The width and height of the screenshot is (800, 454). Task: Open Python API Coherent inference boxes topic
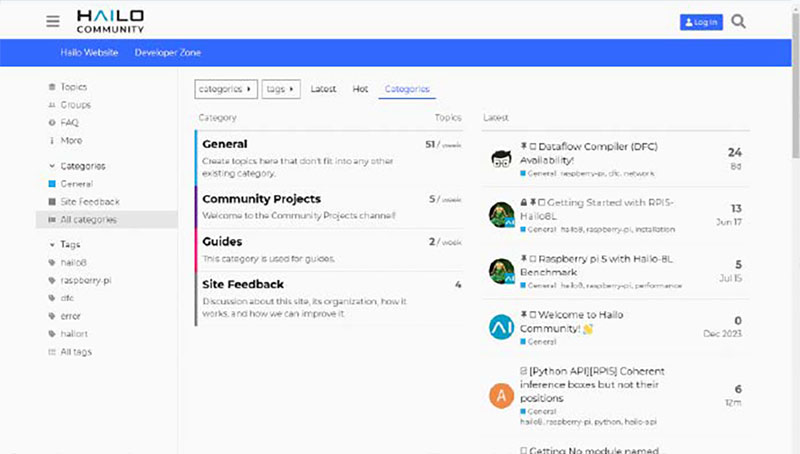[592, 384]
